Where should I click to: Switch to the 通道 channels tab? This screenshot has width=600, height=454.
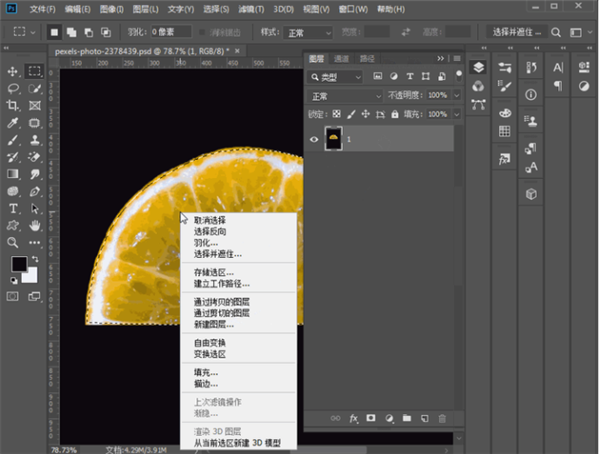point(342,58)
